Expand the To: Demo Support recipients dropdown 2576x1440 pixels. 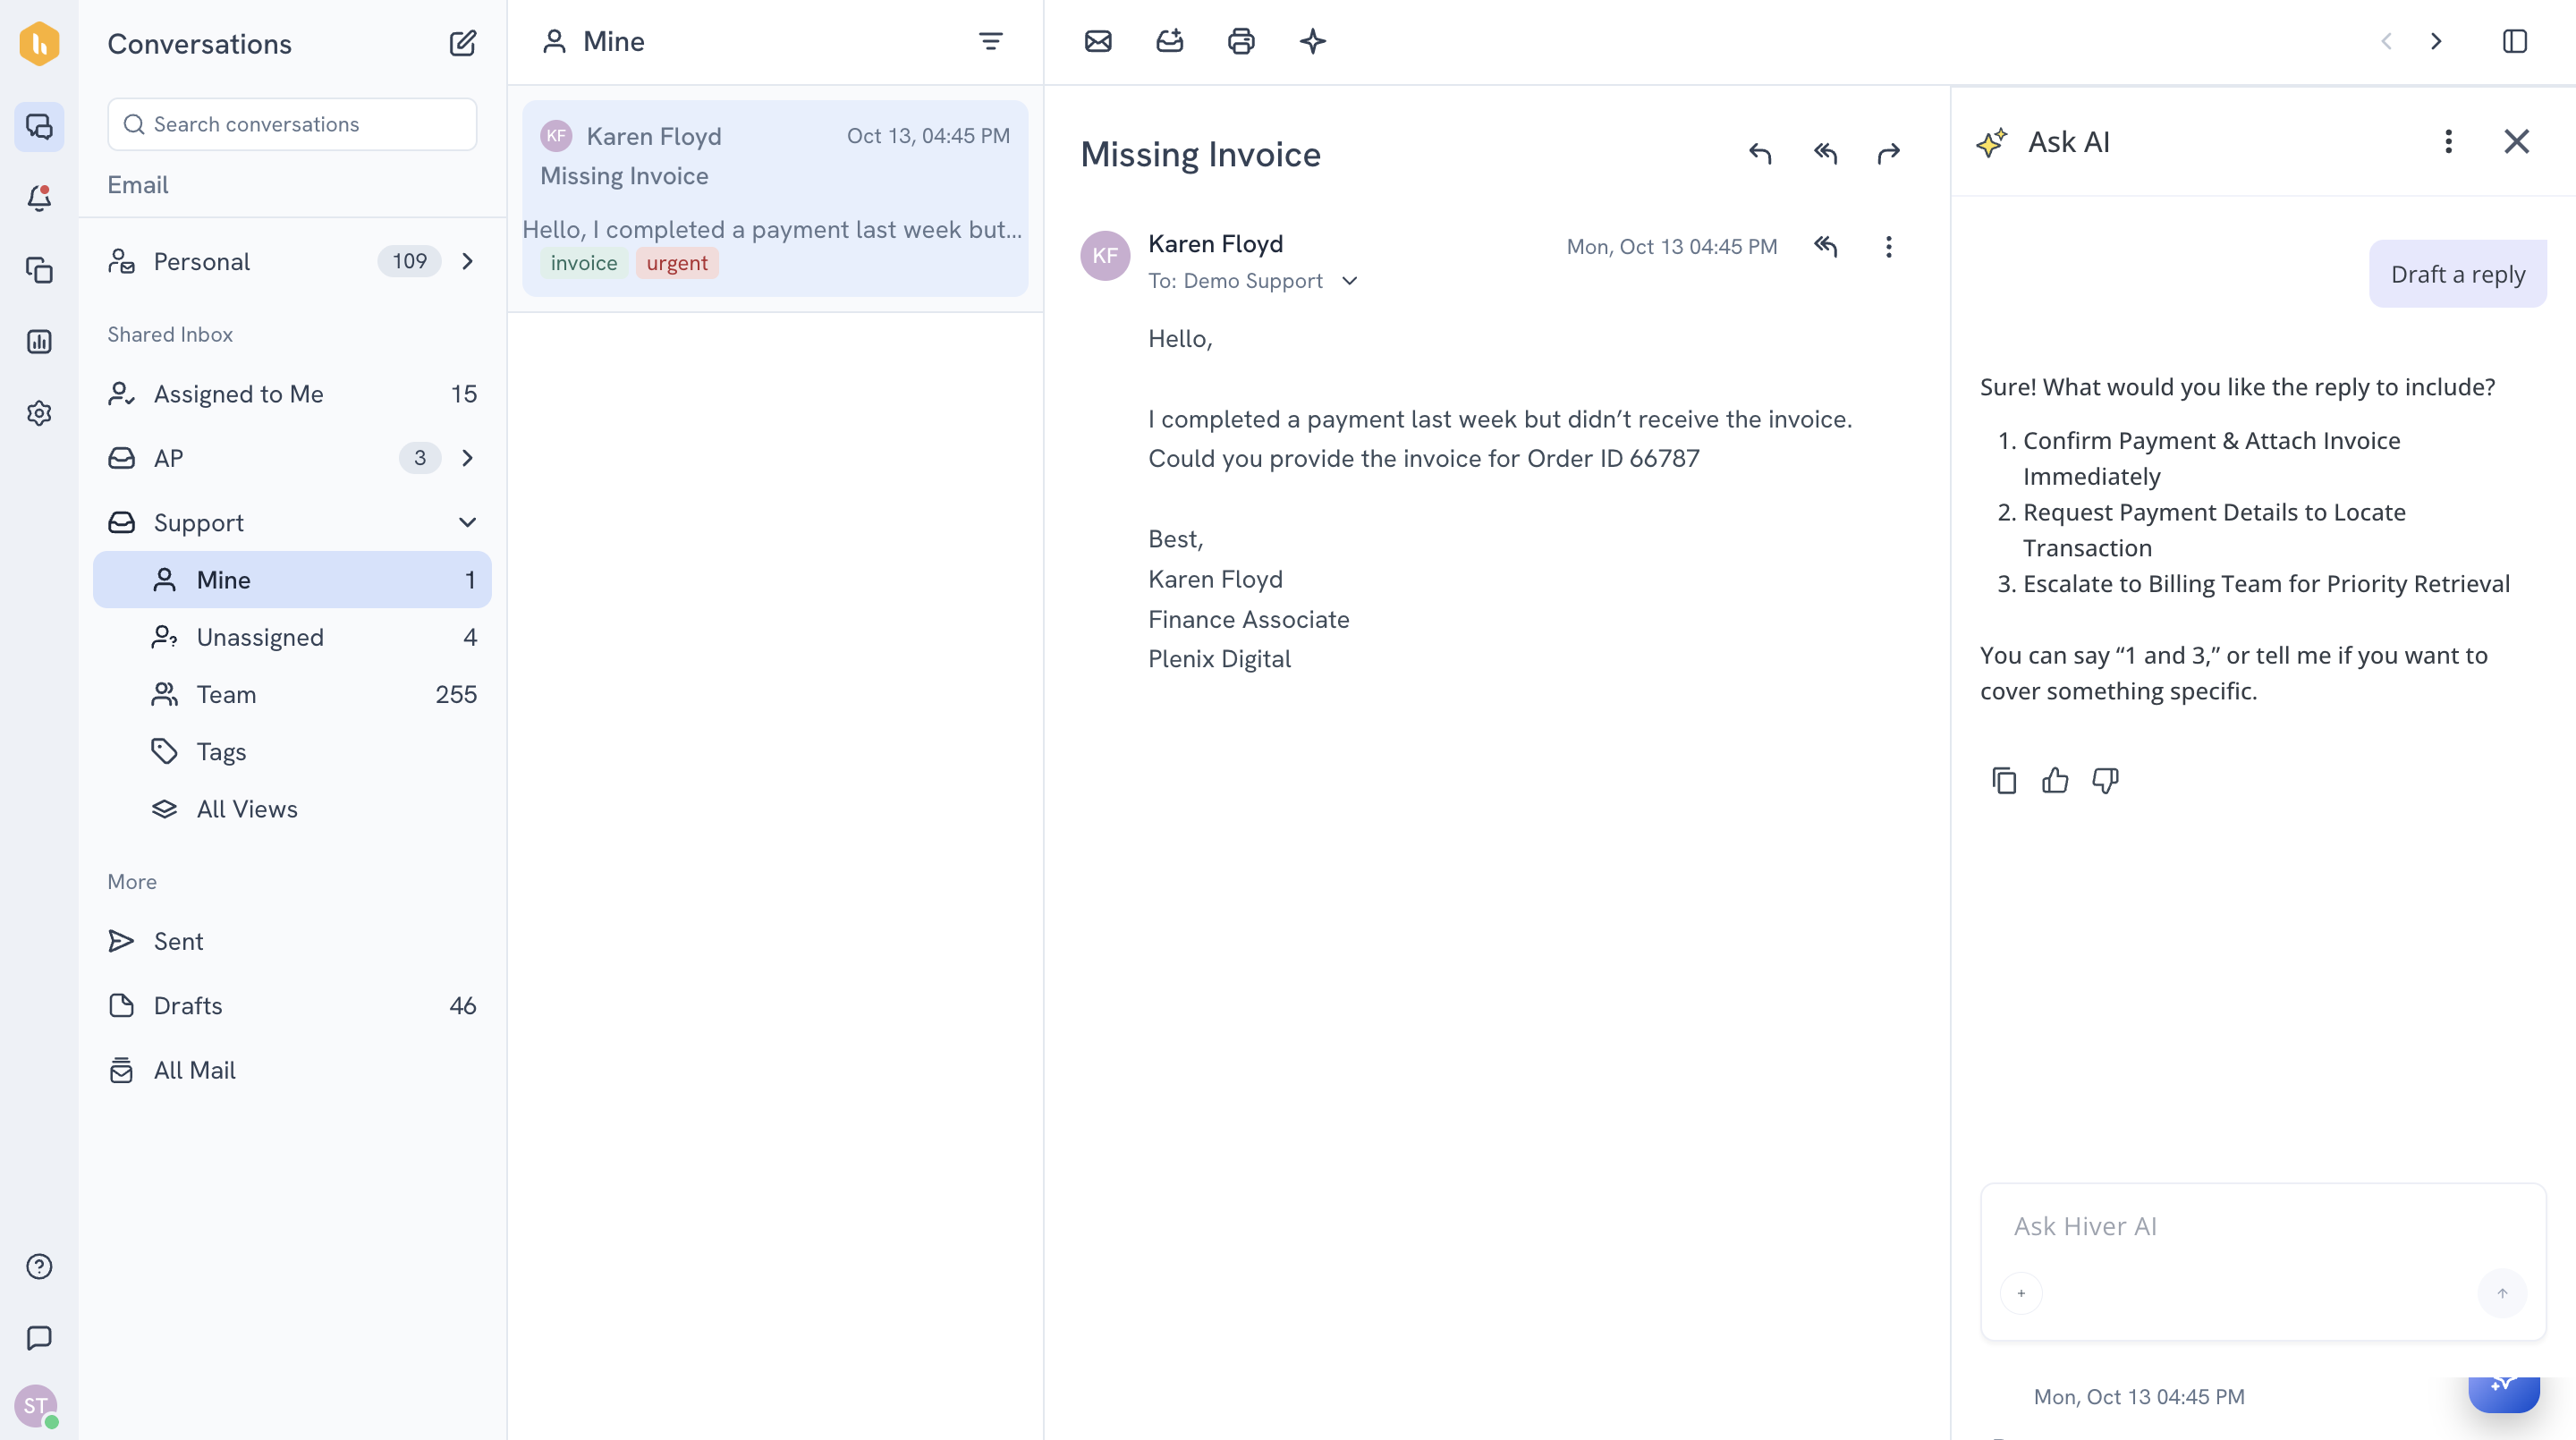tap(1349, 281)
